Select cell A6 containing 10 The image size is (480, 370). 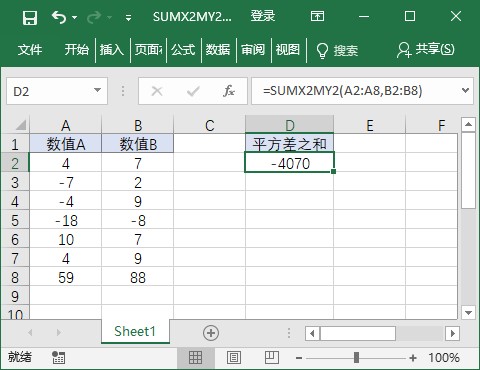[66, 239]
